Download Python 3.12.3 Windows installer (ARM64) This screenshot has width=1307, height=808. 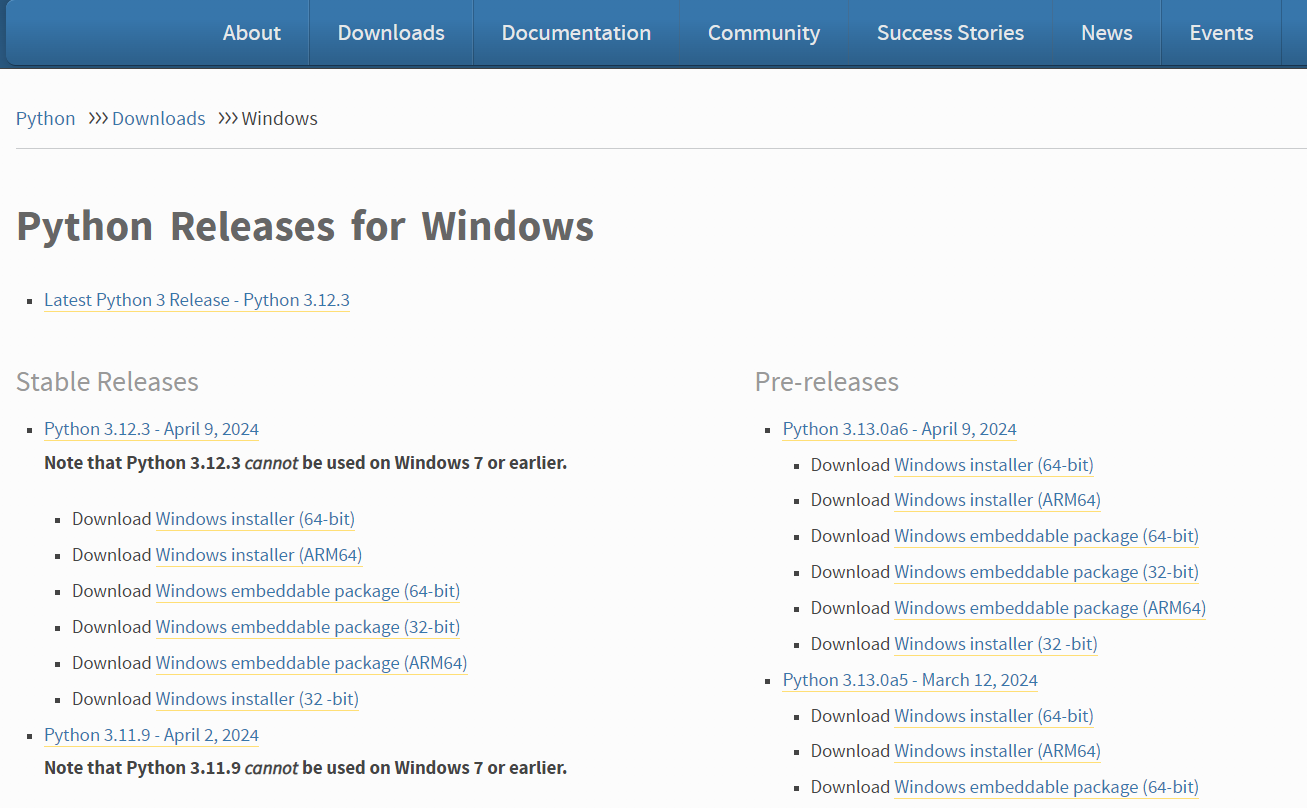[259, 555]
